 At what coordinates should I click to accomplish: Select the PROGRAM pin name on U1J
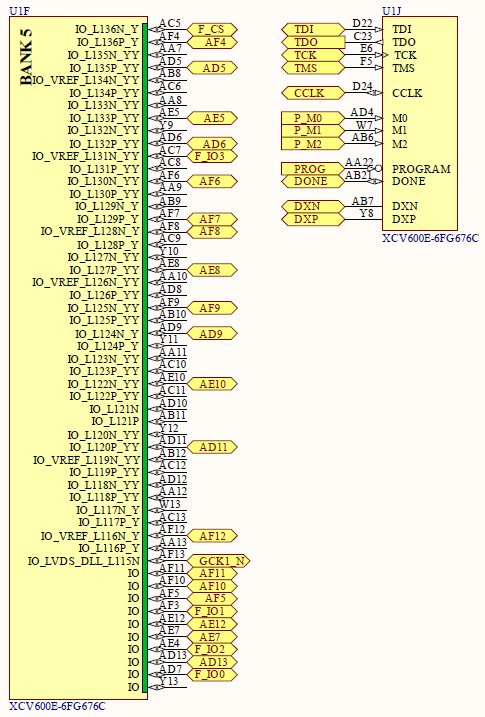(421, 169)
